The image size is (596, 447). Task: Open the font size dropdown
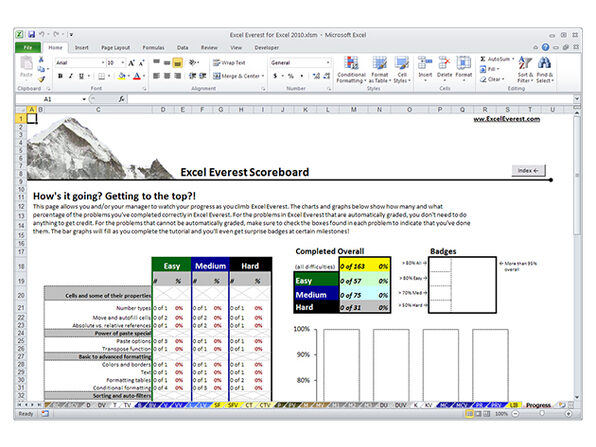click(123, 63)
